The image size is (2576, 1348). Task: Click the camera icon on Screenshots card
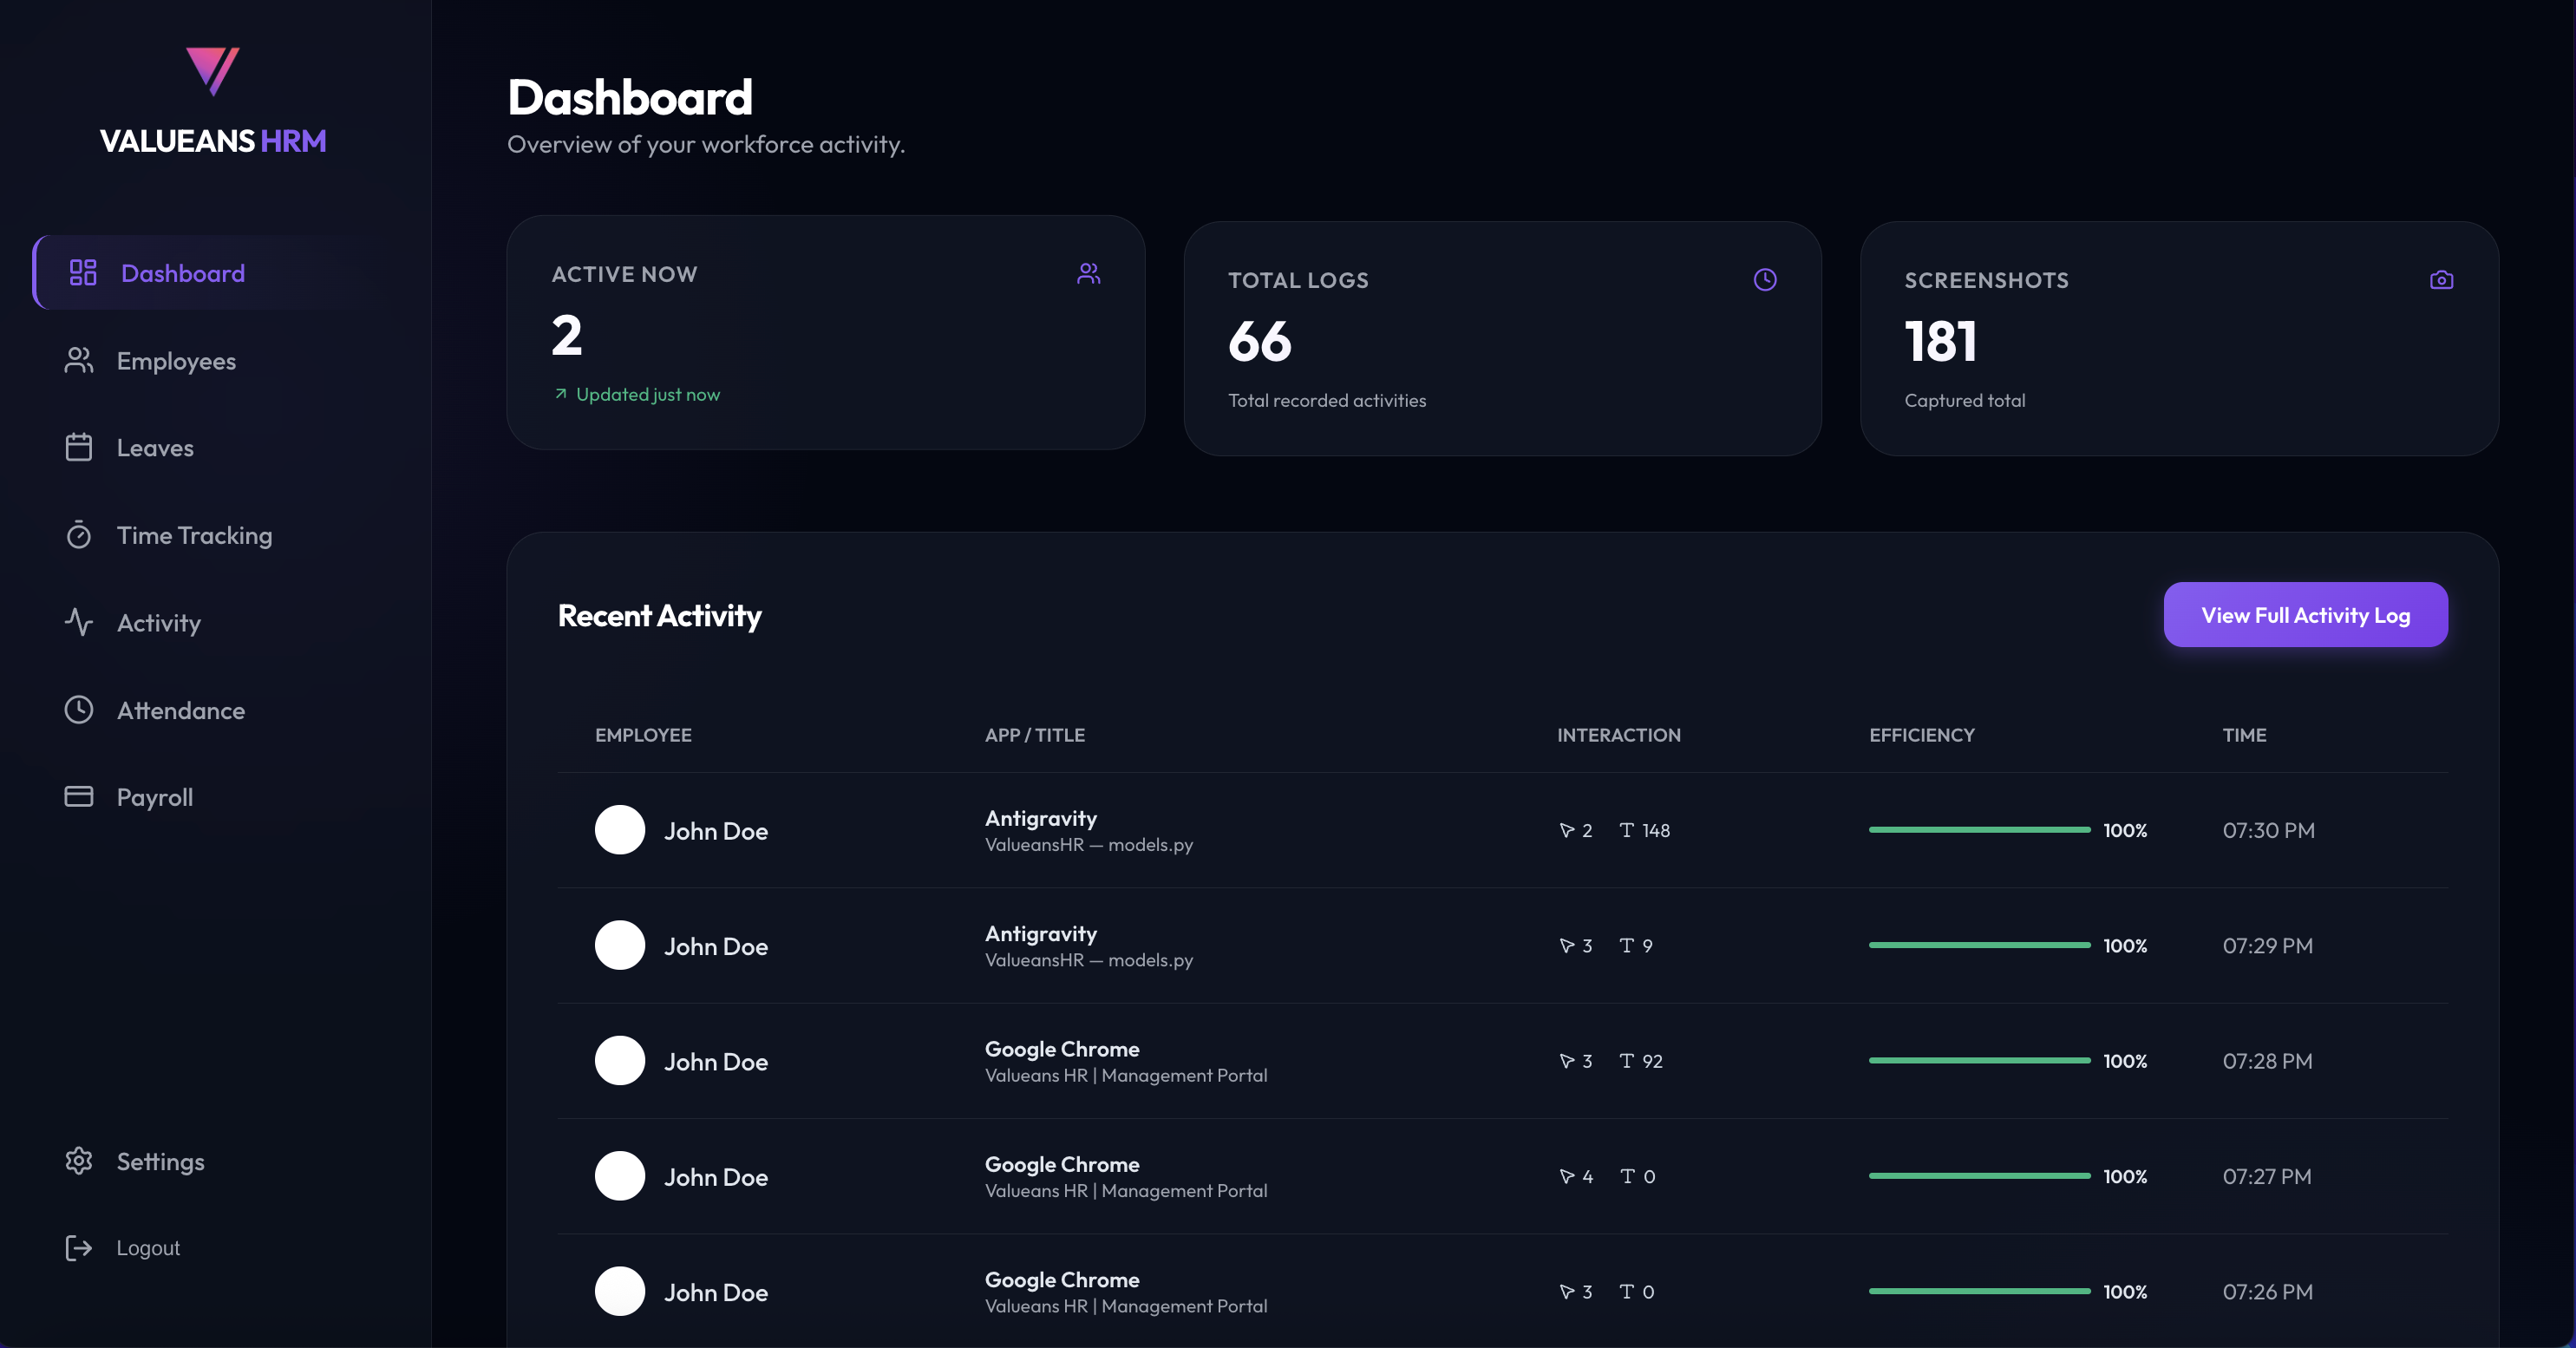click(2441, 280)
